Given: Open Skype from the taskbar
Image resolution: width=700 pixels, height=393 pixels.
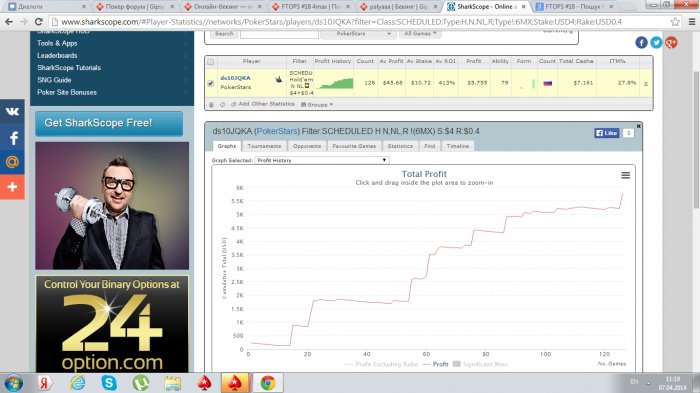Looking at the screenshot, I should 109,383.
